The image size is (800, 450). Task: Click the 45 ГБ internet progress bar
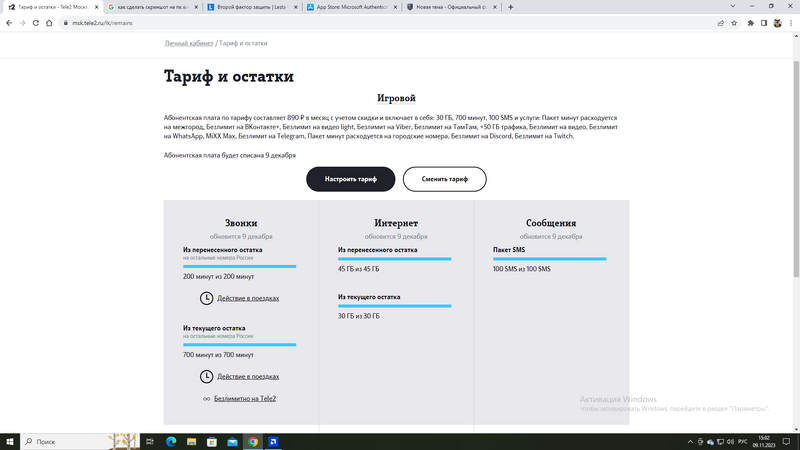click(394, 259)
